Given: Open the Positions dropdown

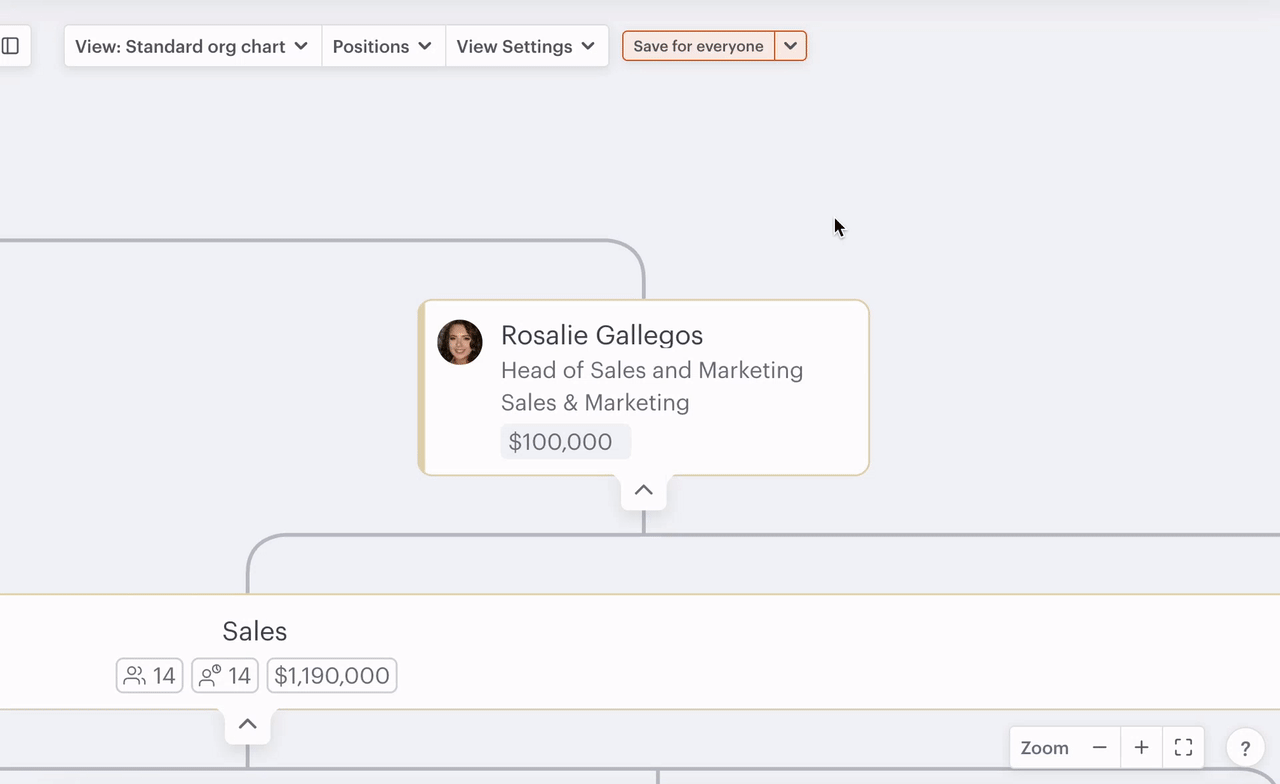Looking at the screenshot, I should tap(383, 45).
